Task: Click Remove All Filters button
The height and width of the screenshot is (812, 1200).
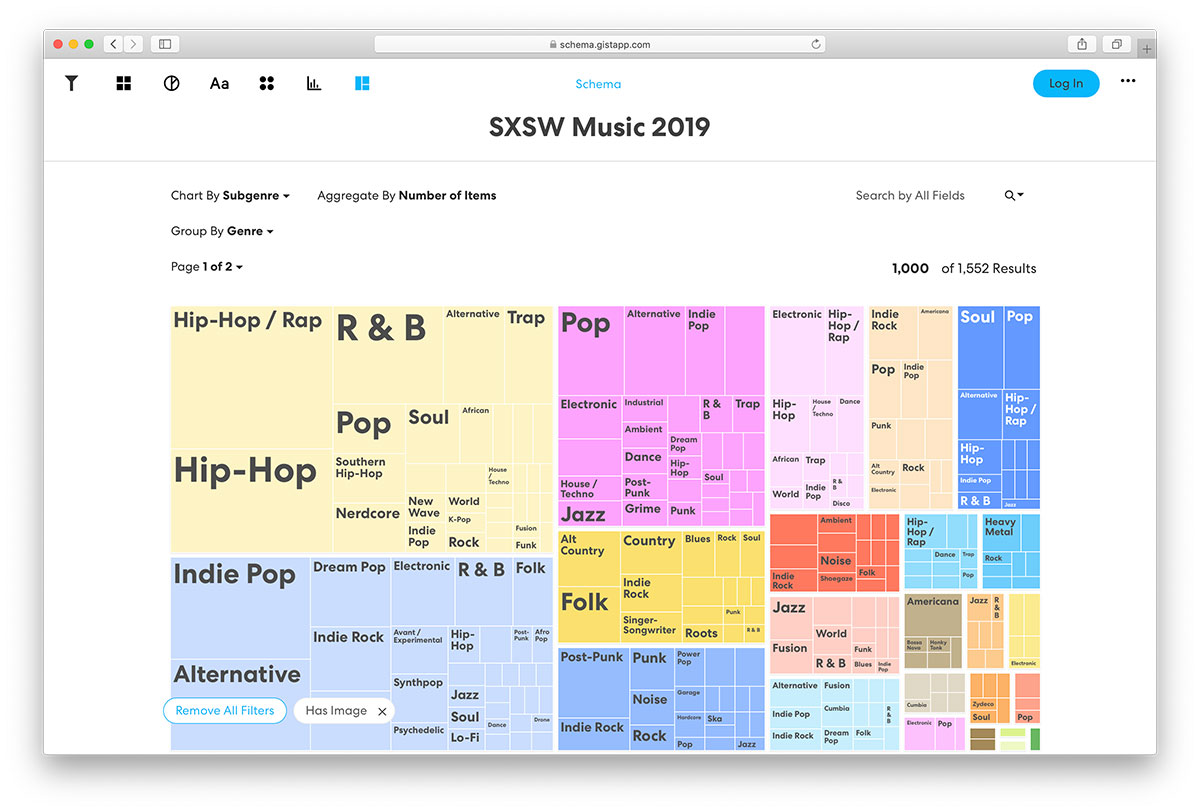Action: pos(225,711)
